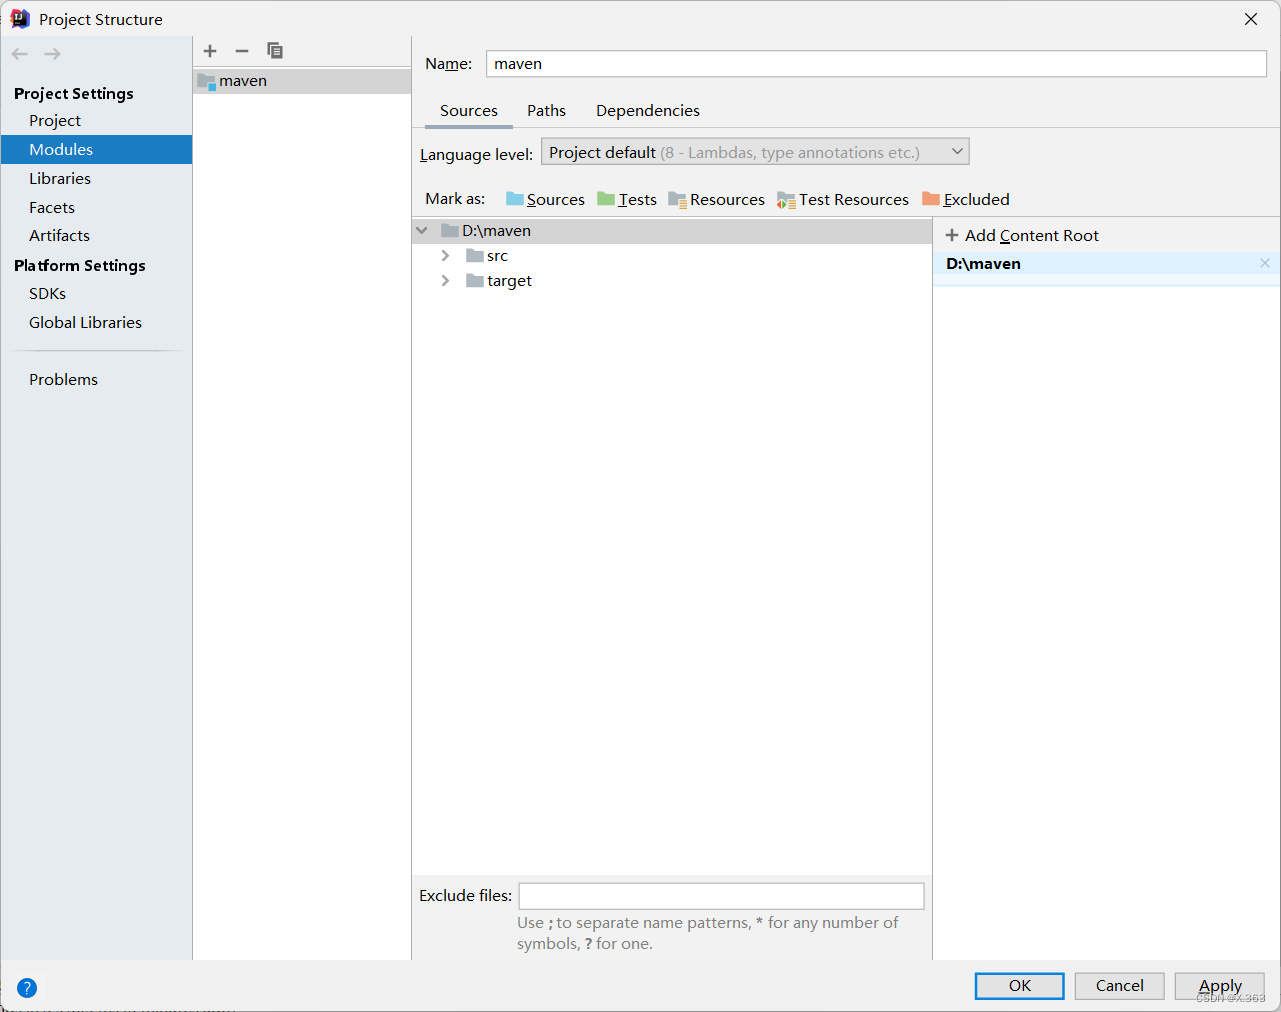The image size is (1281, 1012).
Task: Collapse the D:\maven tree node
Action: (422, 231)
